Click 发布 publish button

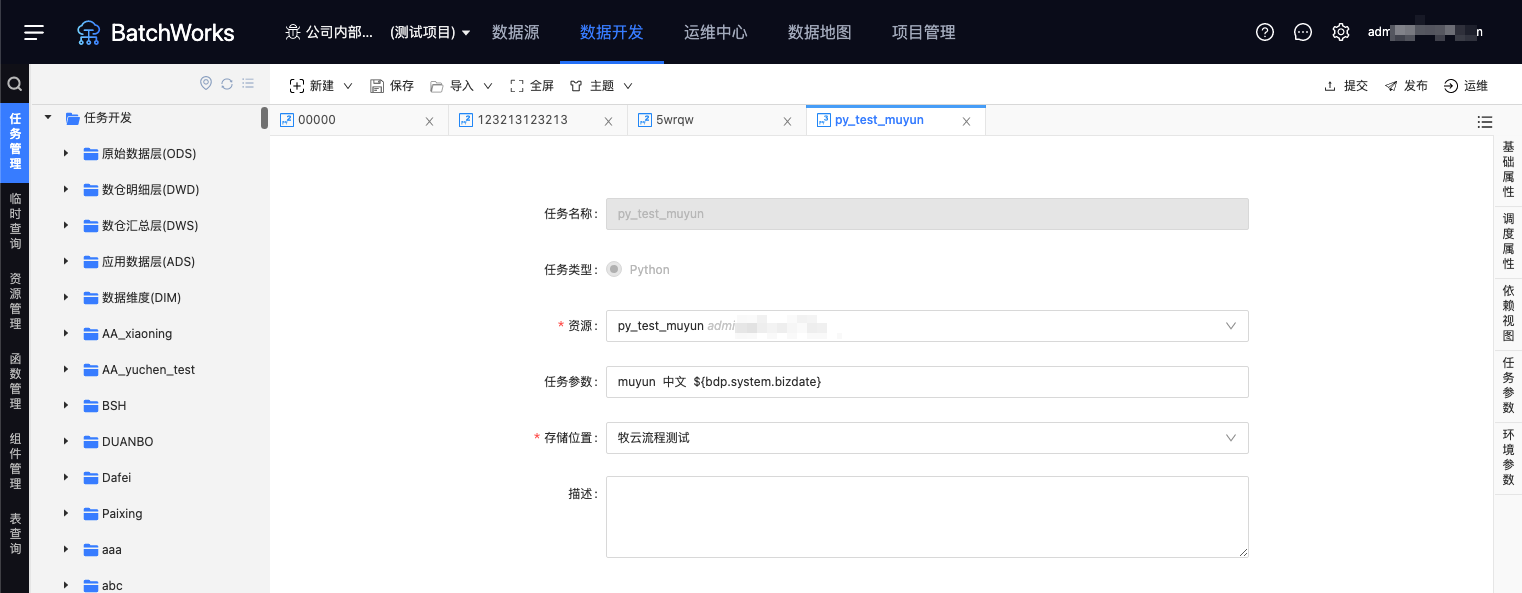pos(1406,86)
